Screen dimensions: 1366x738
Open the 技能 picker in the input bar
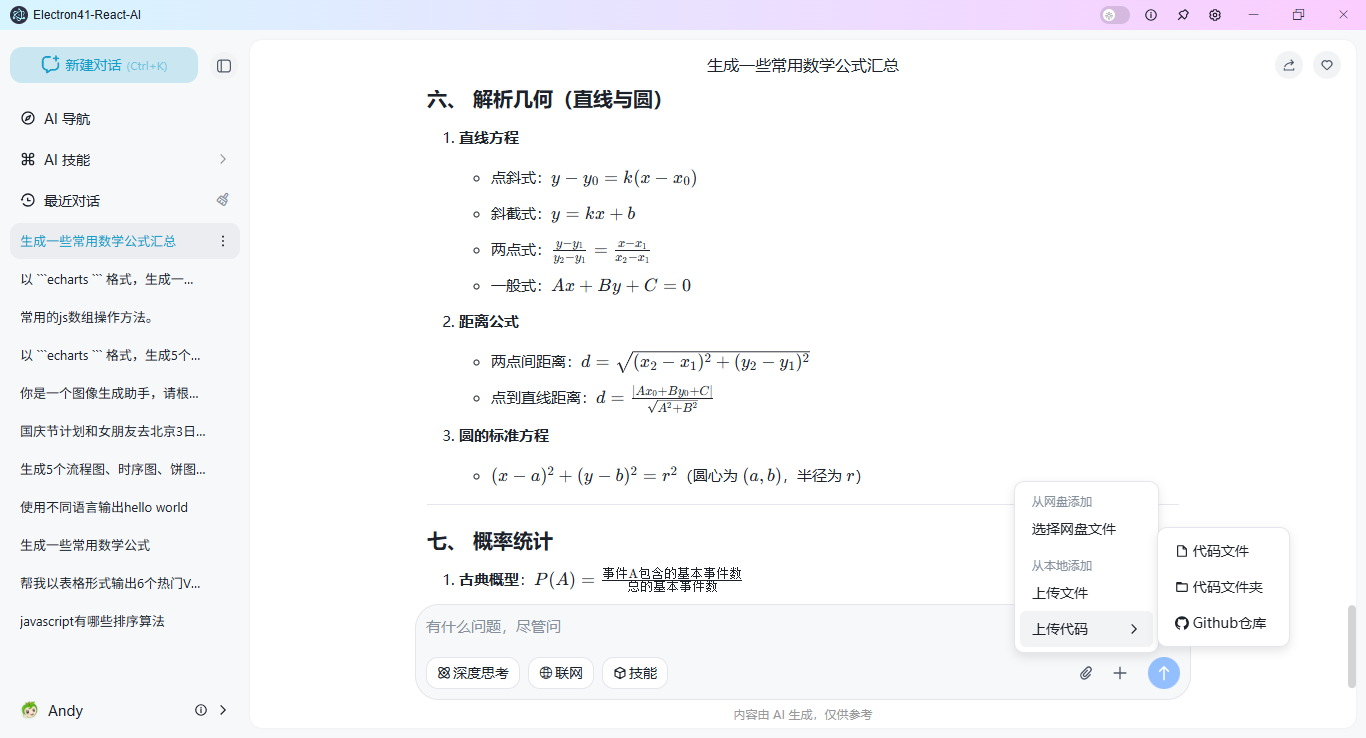click(x=635, y=673)
